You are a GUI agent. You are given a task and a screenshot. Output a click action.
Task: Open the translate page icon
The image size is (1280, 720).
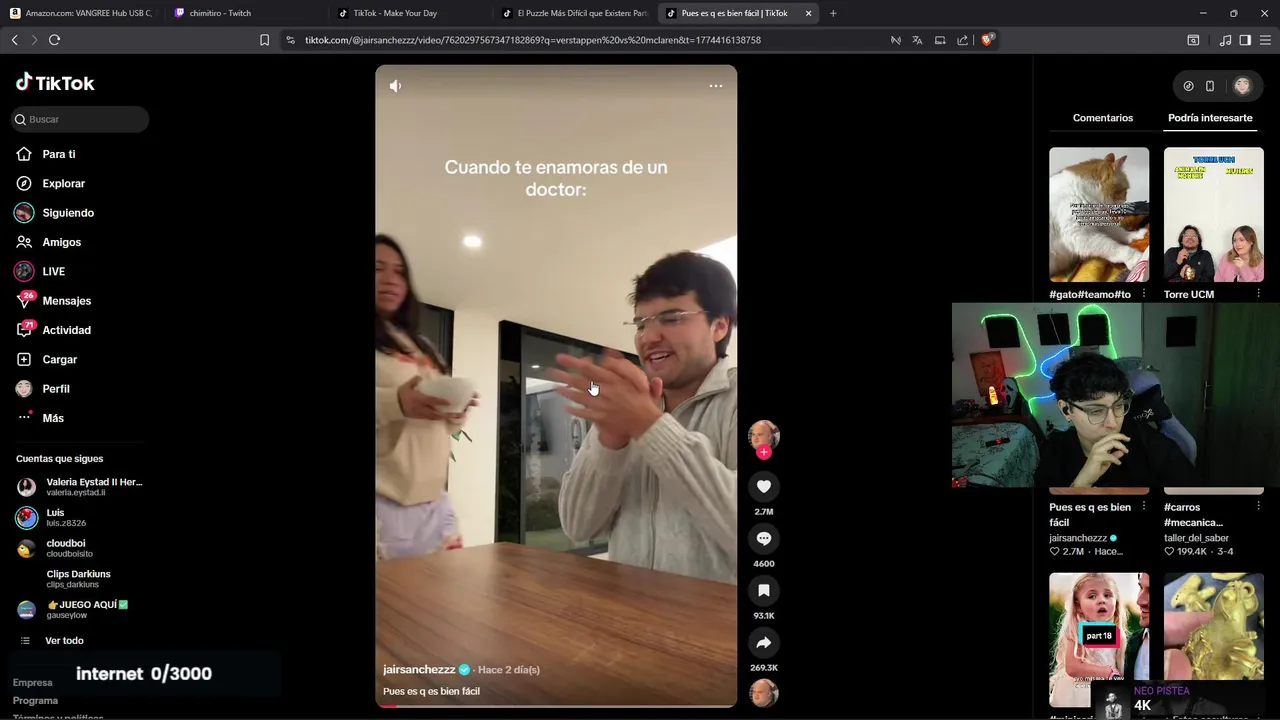[917, 40]
